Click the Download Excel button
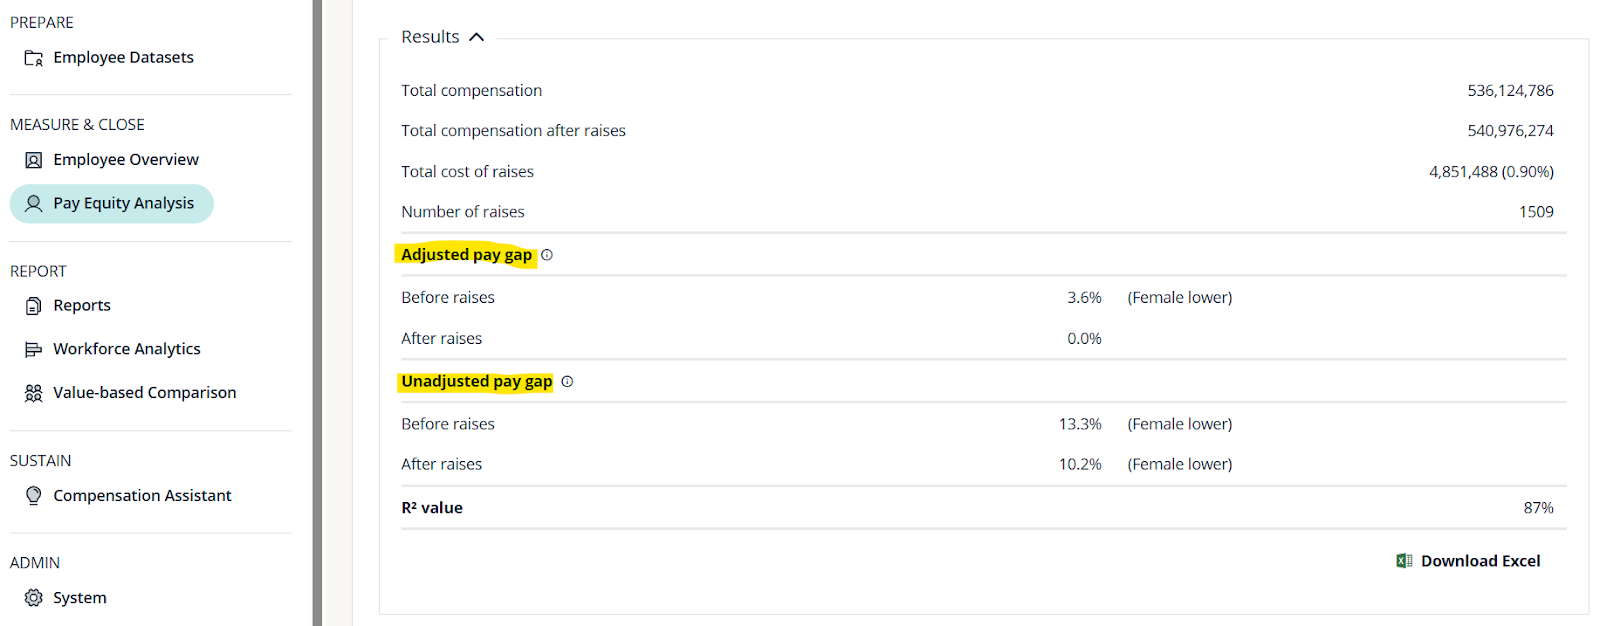Screen dimensions: 1600x626 [1480, 561]
